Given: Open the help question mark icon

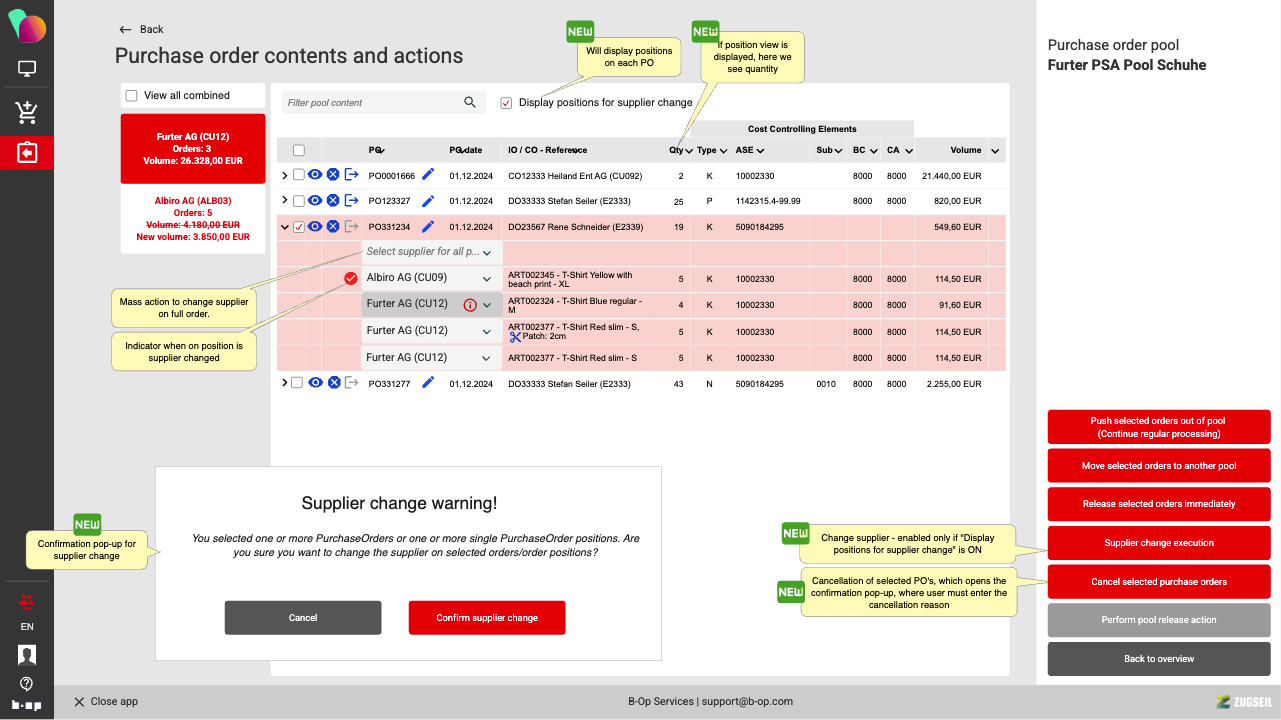Looking at the screenshot, I should [27, 684].
